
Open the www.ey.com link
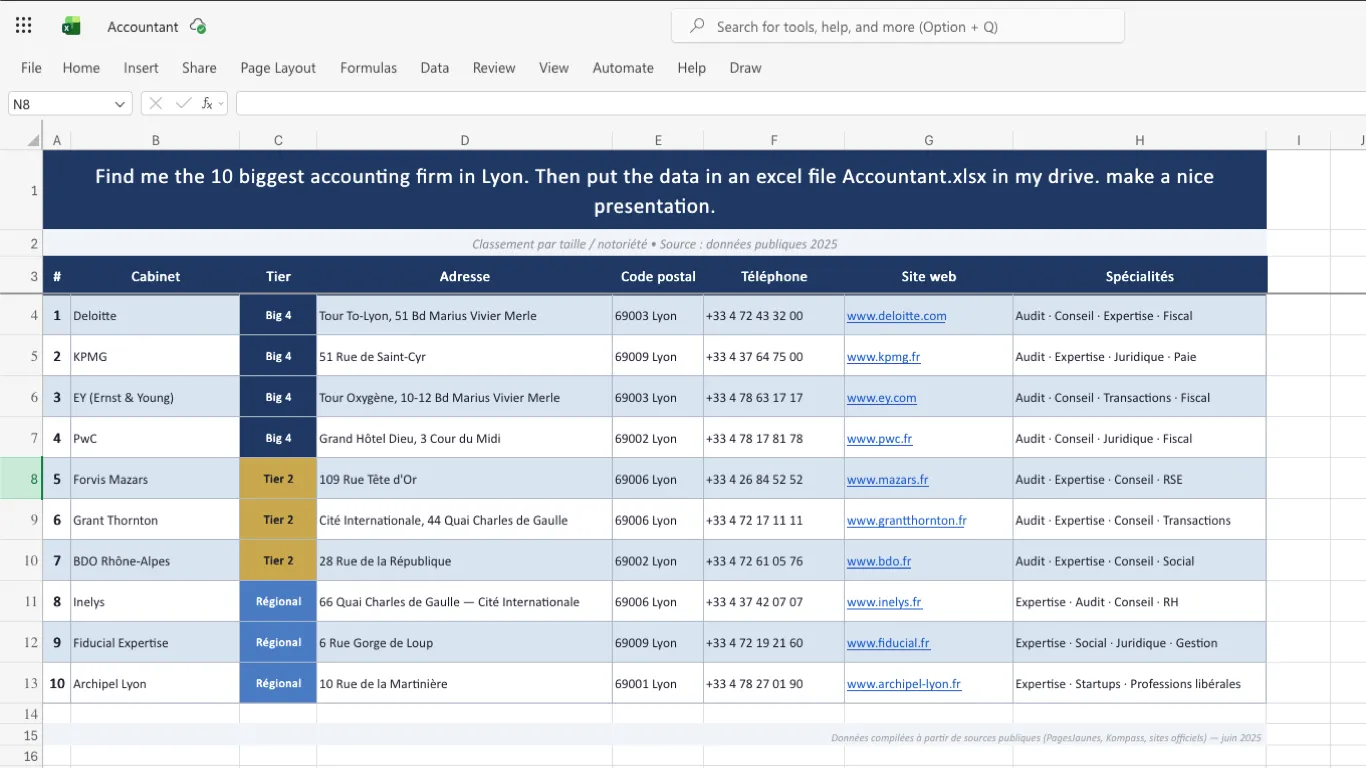point(881,398)
